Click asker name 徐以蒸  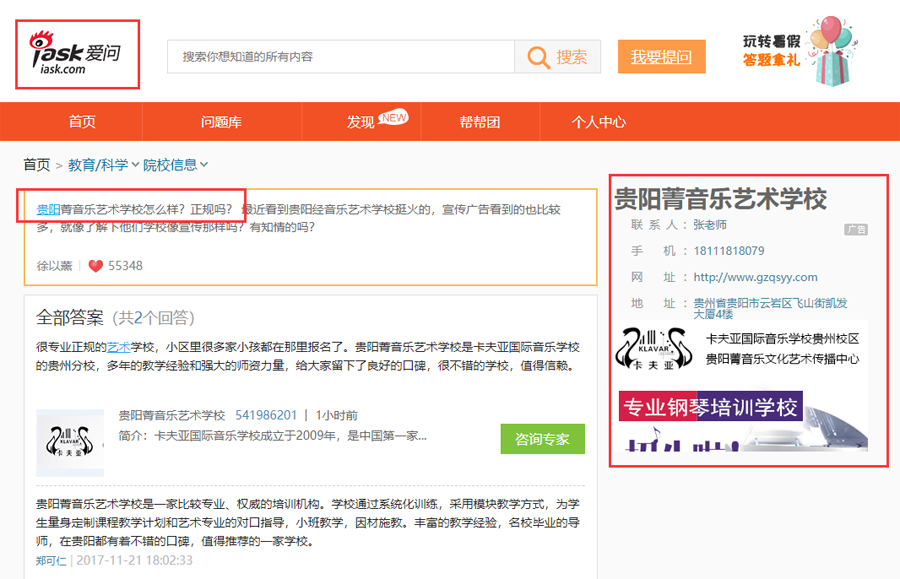pyautogui.click(x=55, y=266)
